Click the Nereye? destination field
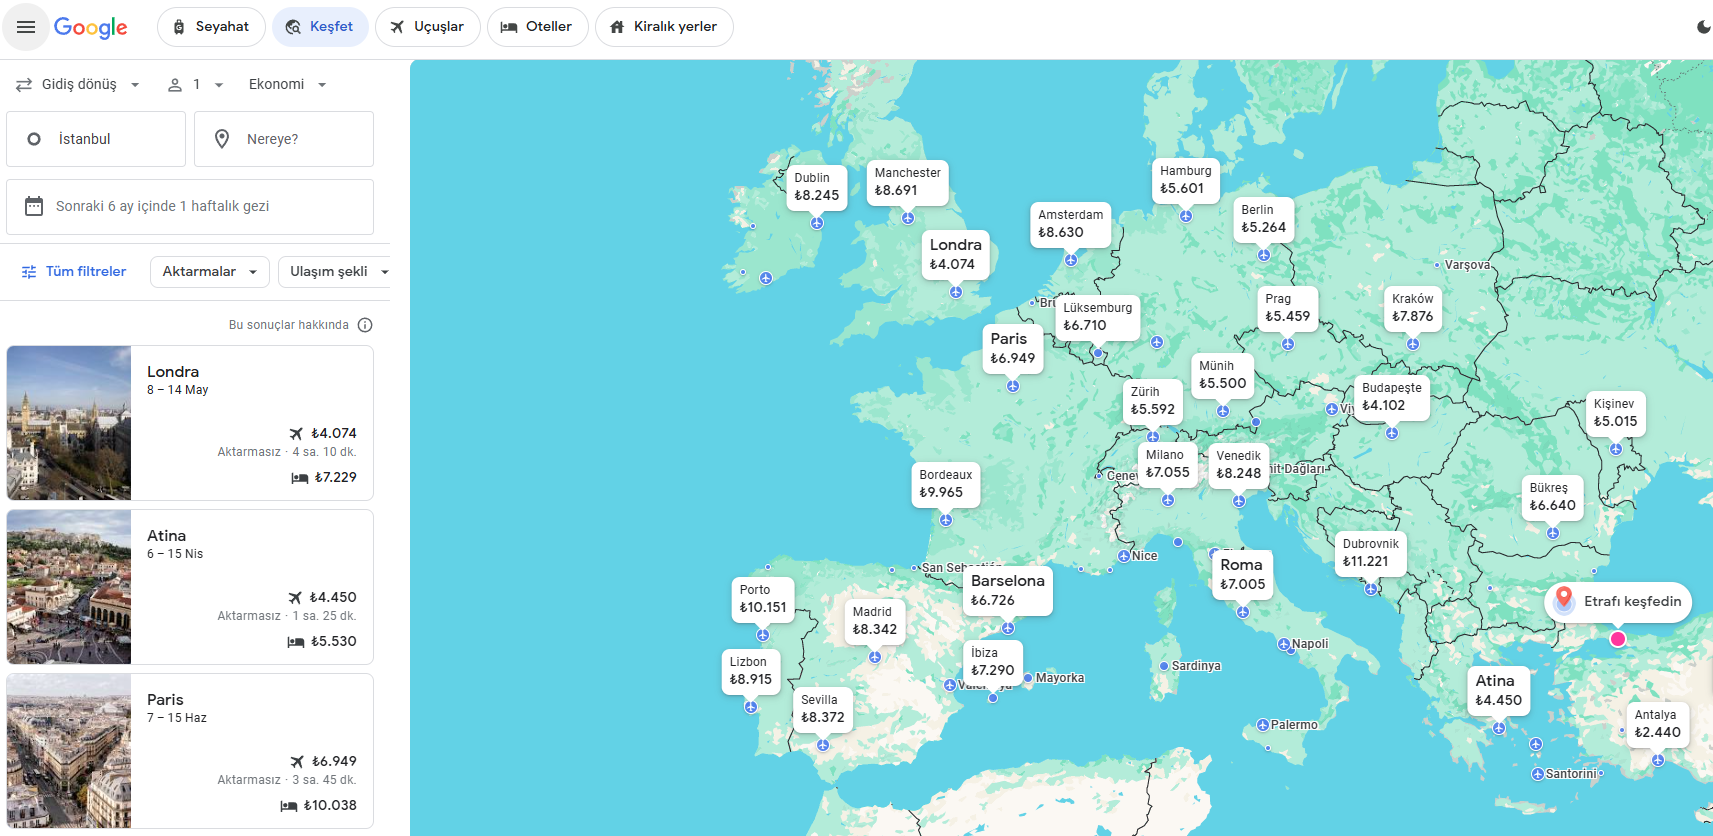The height and width of the screenshot is (836, 1713). [x=284, y=139]
